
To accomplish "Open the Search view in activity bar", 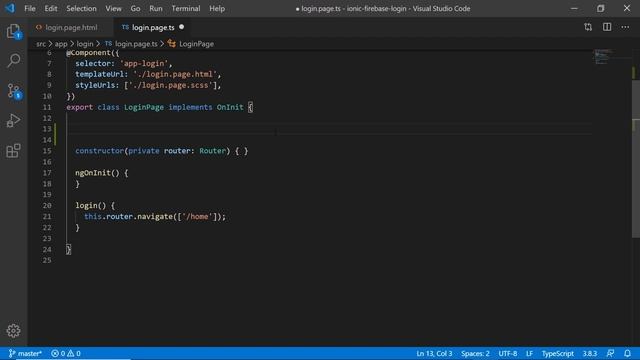I will tap(13, 60).
